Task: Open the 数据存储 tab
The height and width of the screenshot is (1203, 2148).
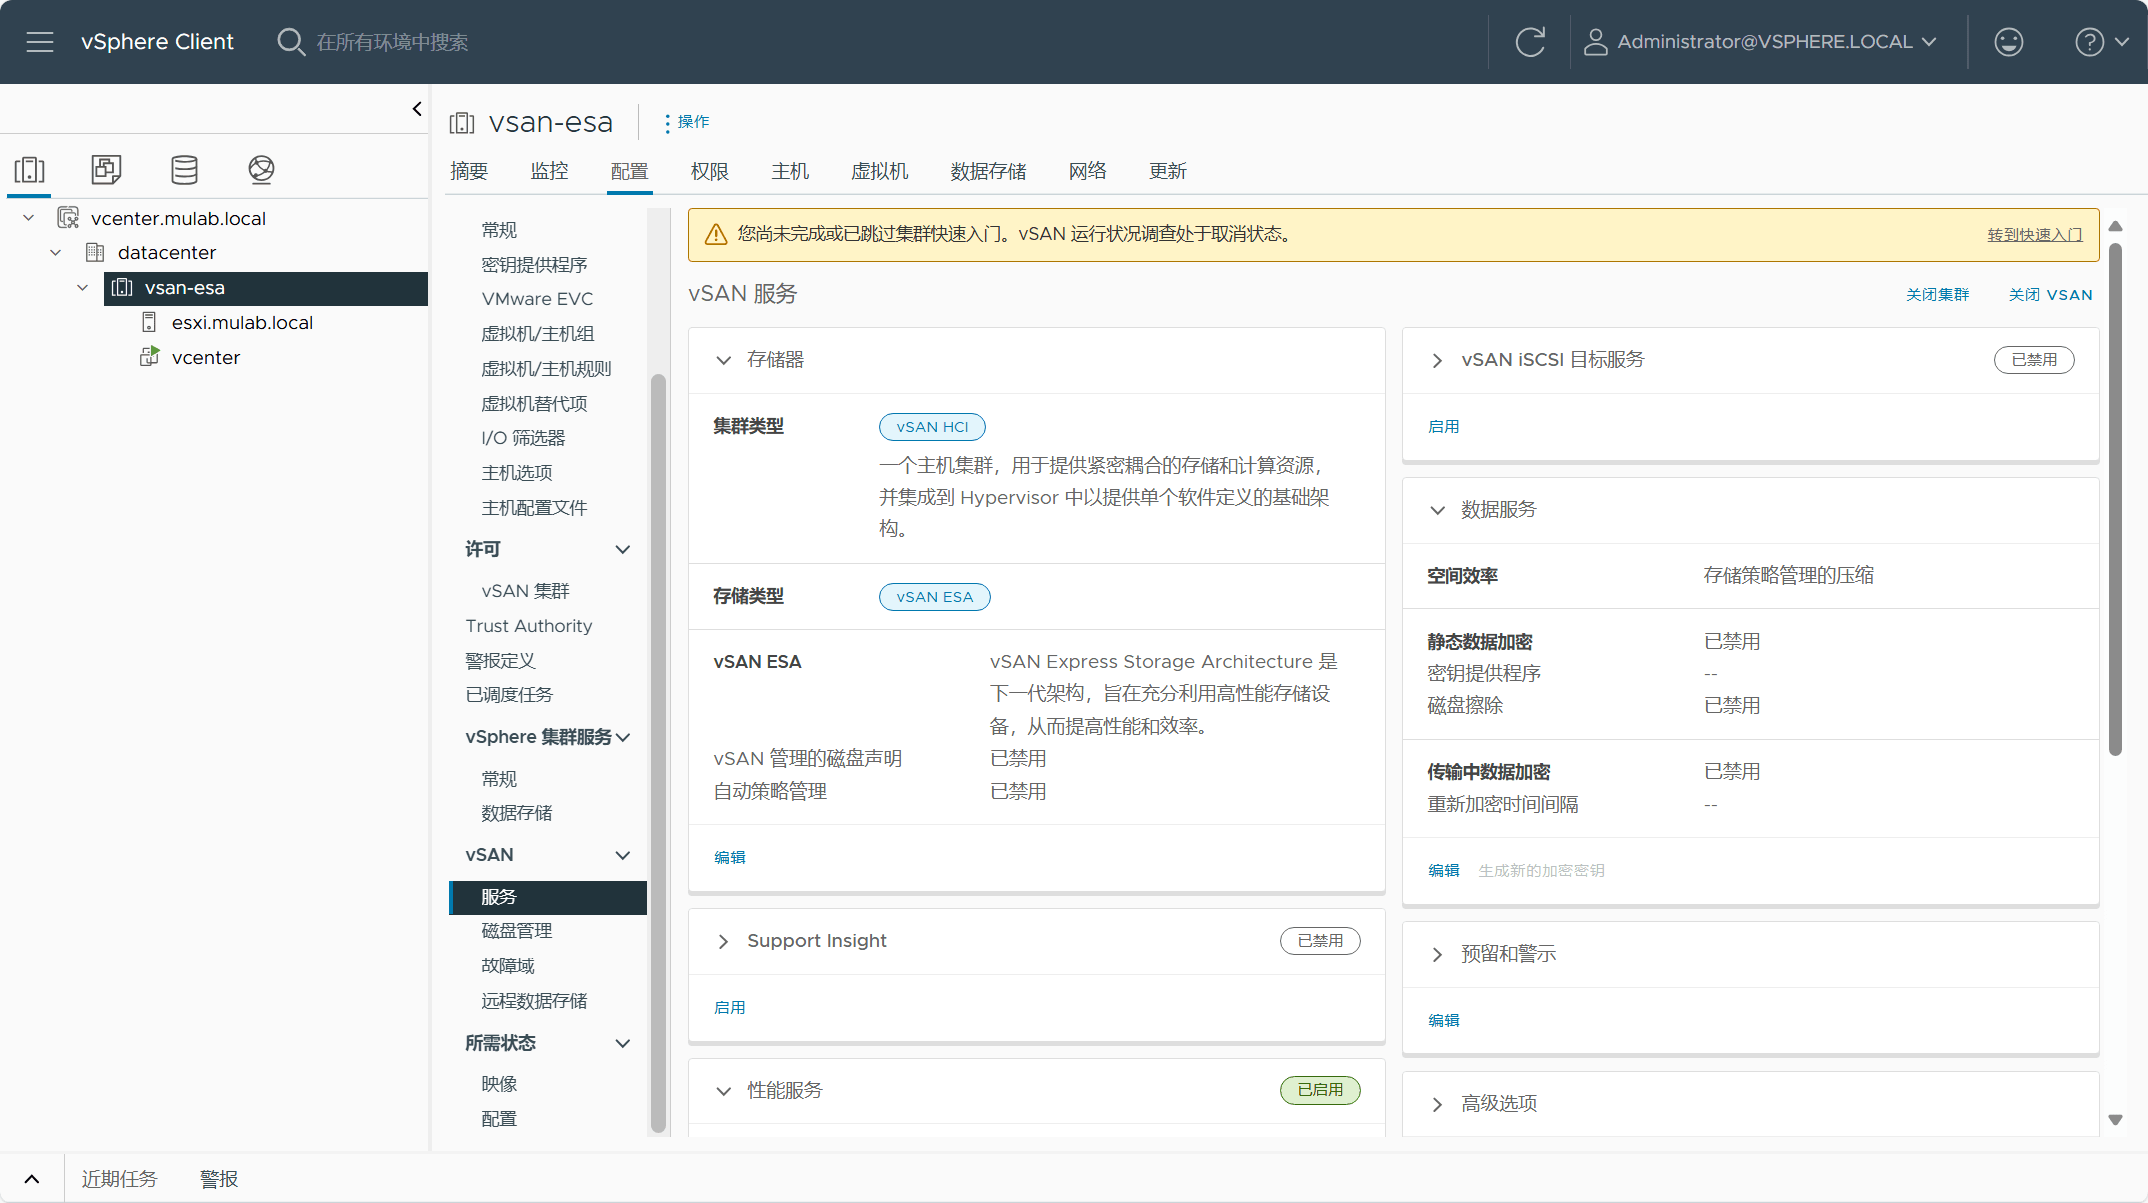Action: (988, 171)
